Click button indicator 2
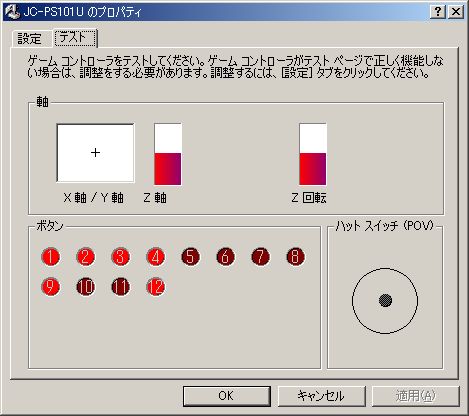 coord(85,257)
